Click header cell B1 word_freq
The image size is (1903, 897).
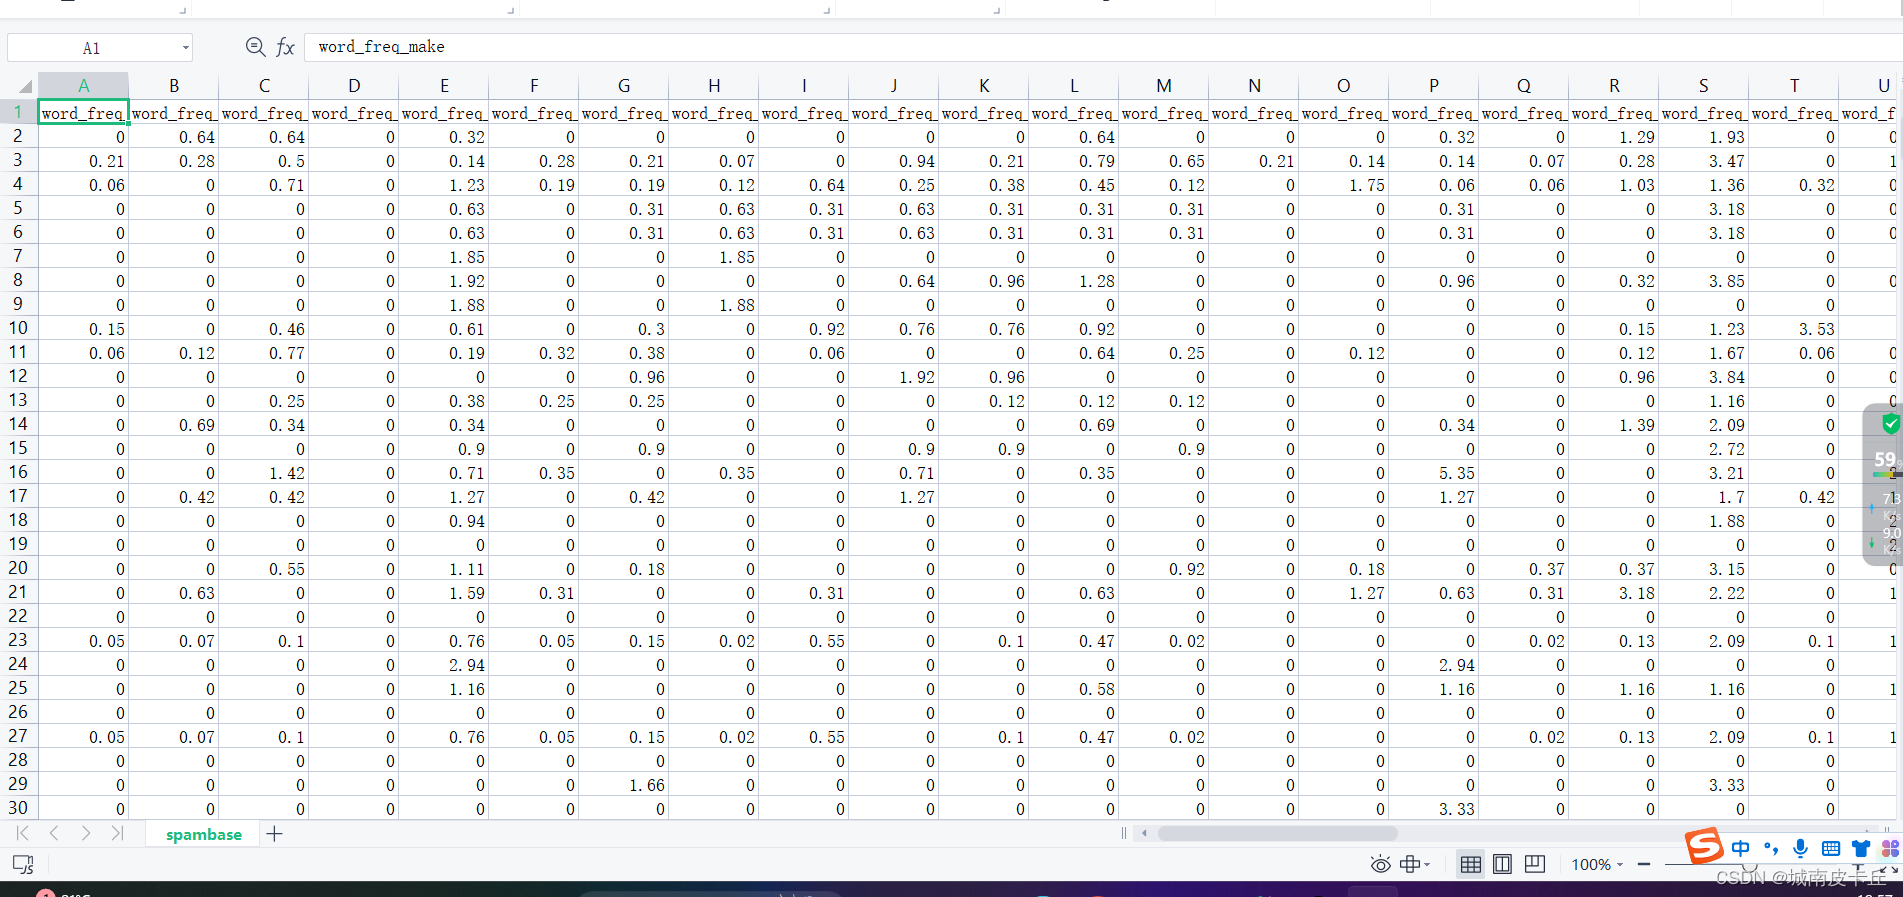tap(174, 113)
